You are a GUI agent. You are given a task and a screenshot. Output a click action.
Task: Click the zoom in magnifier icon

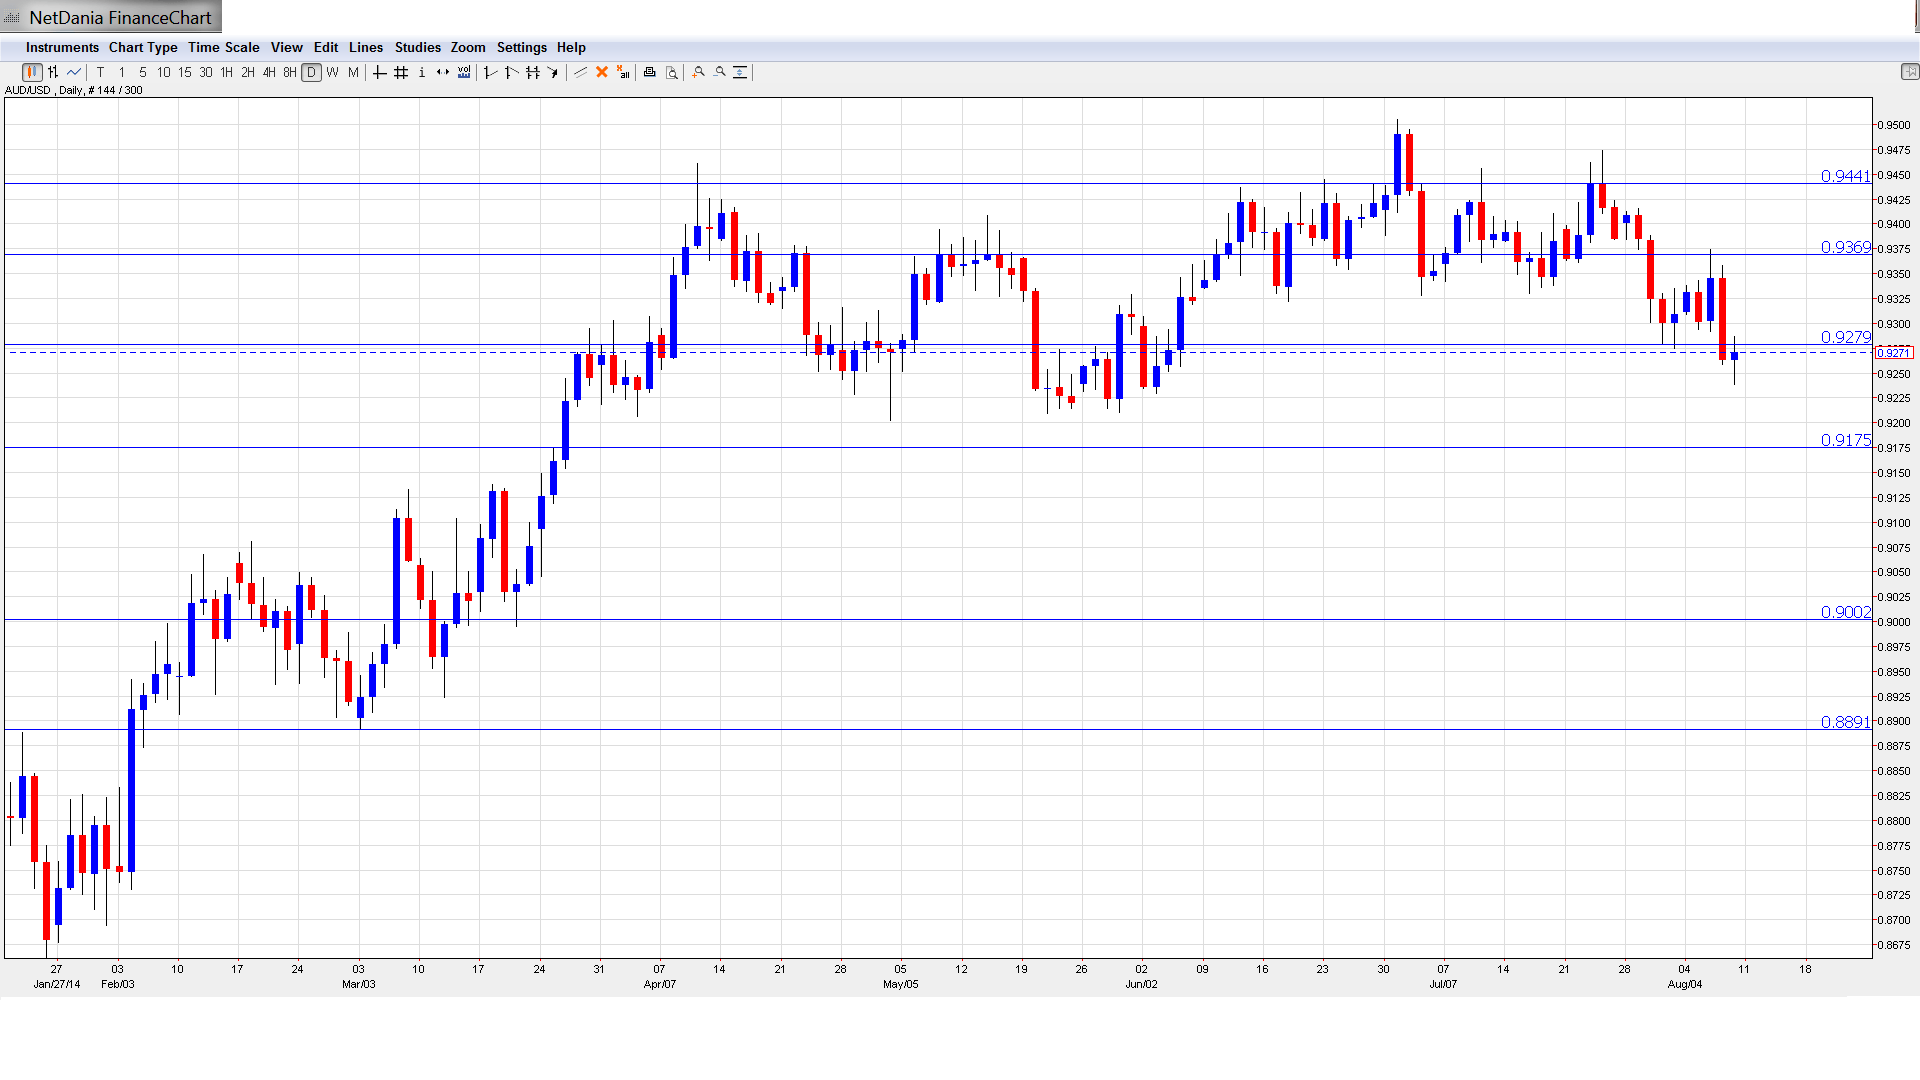pyautogui.click(x=699, y=72)
